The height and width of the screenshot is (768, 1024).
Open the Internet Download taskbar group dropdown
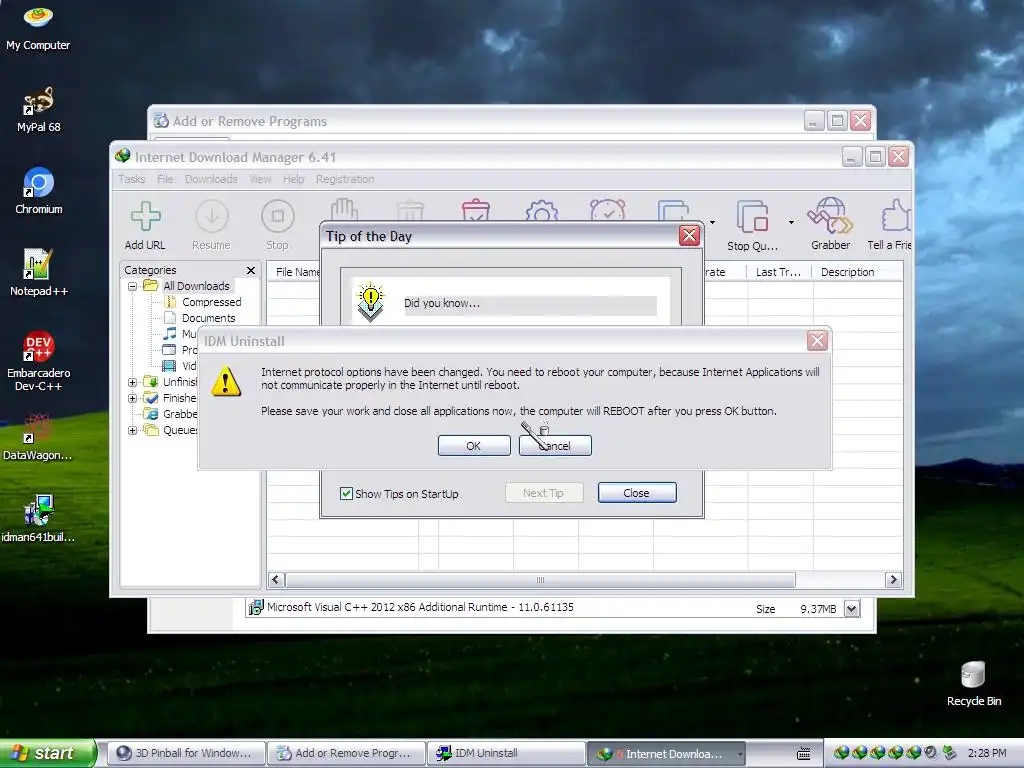739,754
